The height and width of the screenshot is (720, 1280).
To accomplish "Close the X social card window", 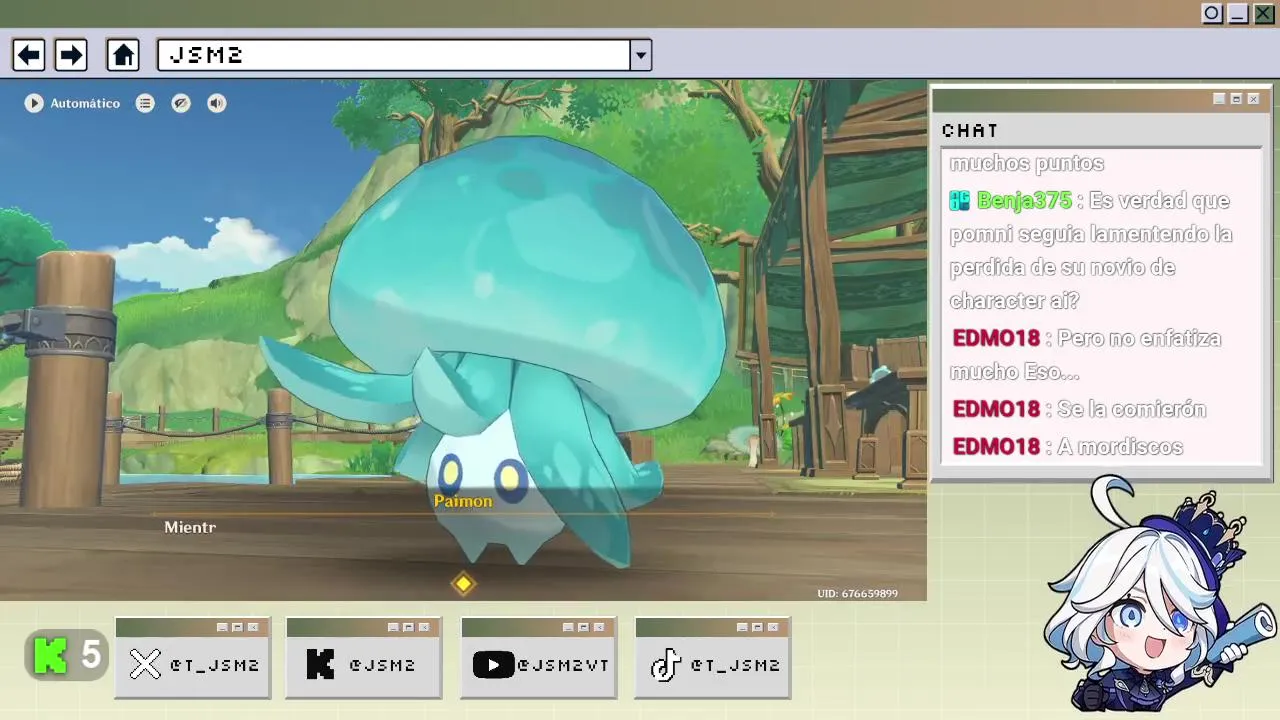I will point(253,627).
